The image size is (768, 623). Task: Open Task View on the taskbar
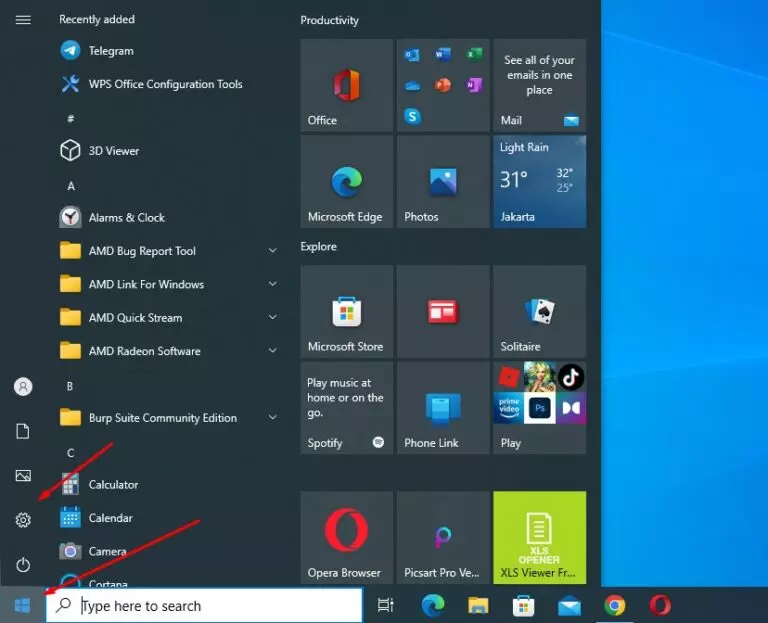coord(385,605)
